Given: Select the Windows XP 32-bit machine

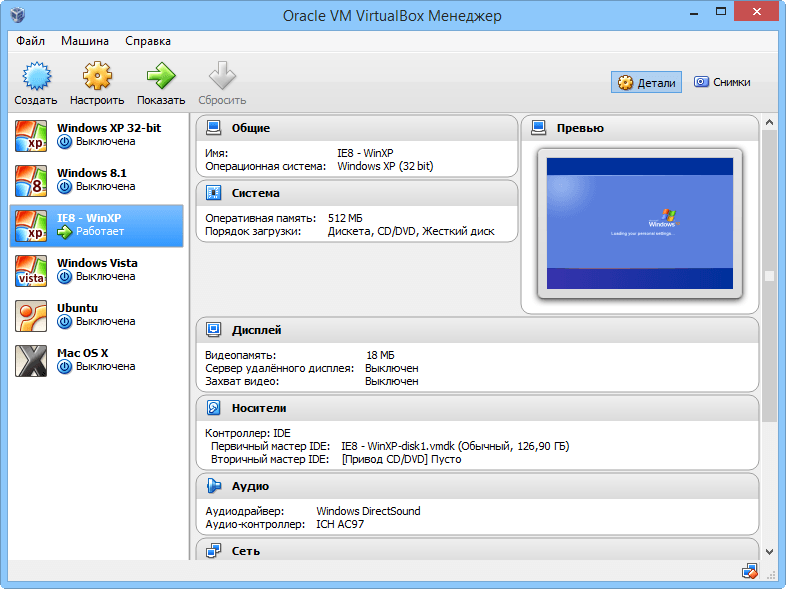Looking at the screenshot, I should pyautogui.click(x=97, y=135).
